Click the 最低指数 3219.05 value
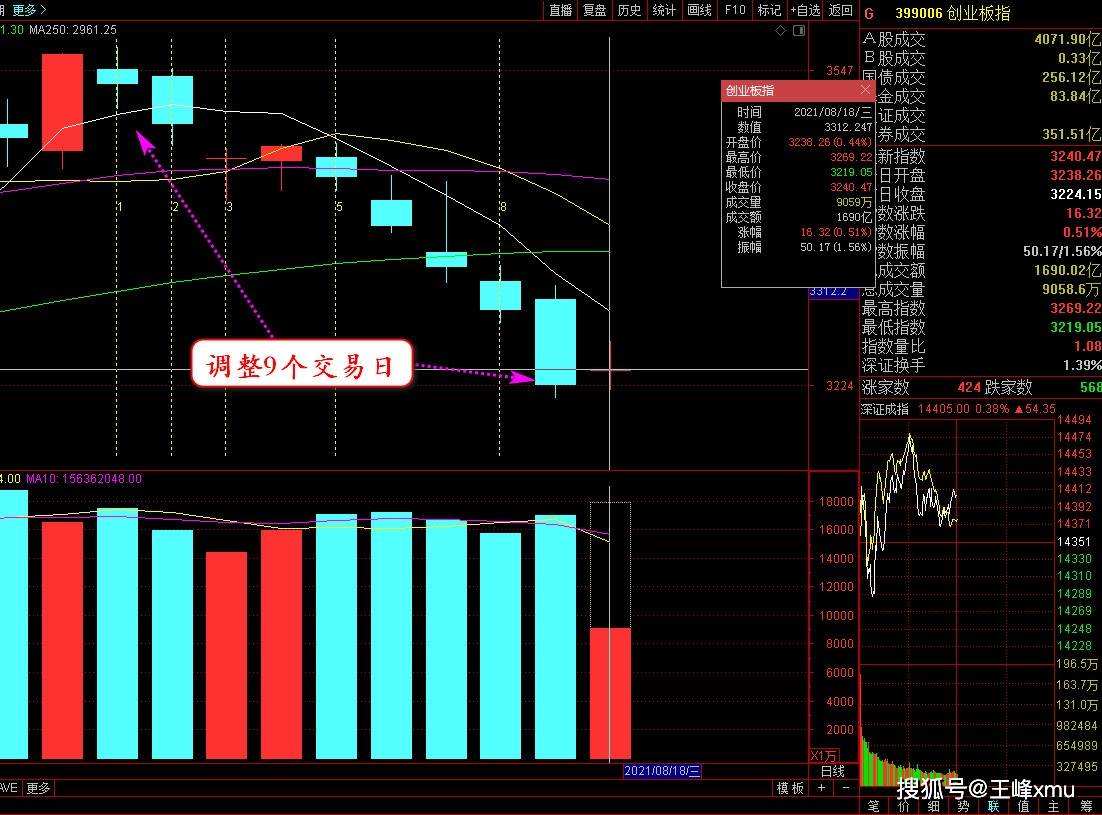The height and width of the screenshot is (815, 1102). 1075,327
